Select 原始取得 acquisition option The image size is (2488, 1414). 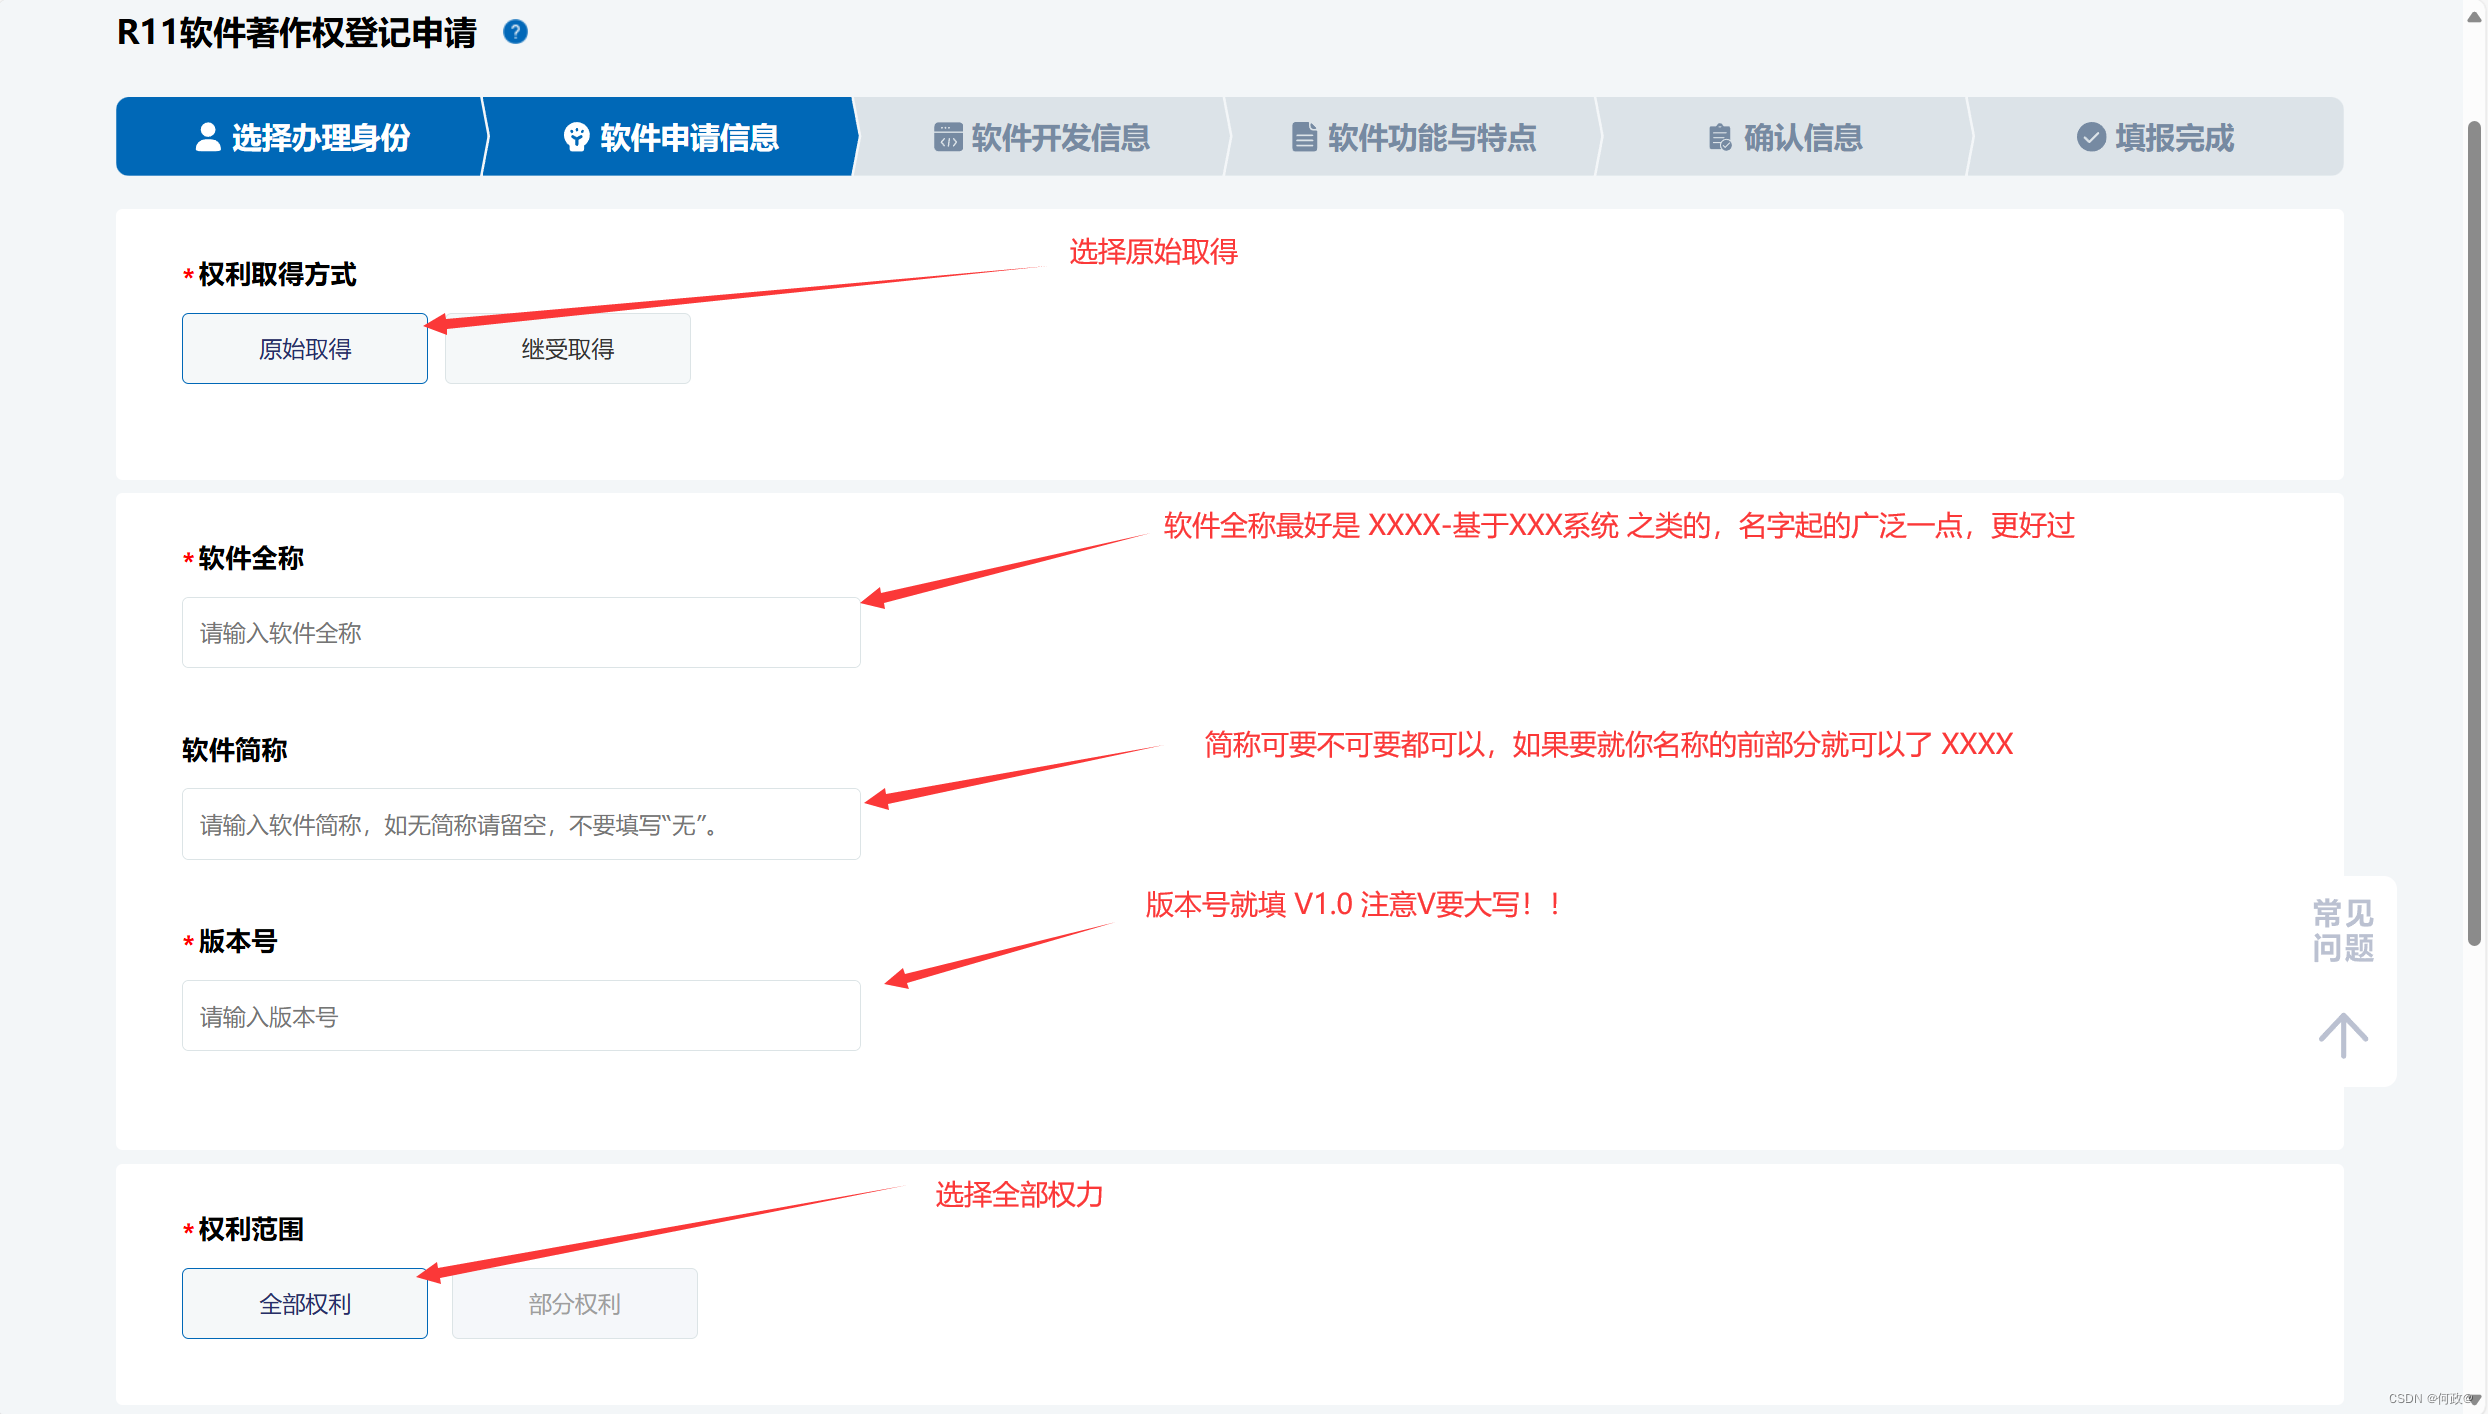(x=305, y=349)
